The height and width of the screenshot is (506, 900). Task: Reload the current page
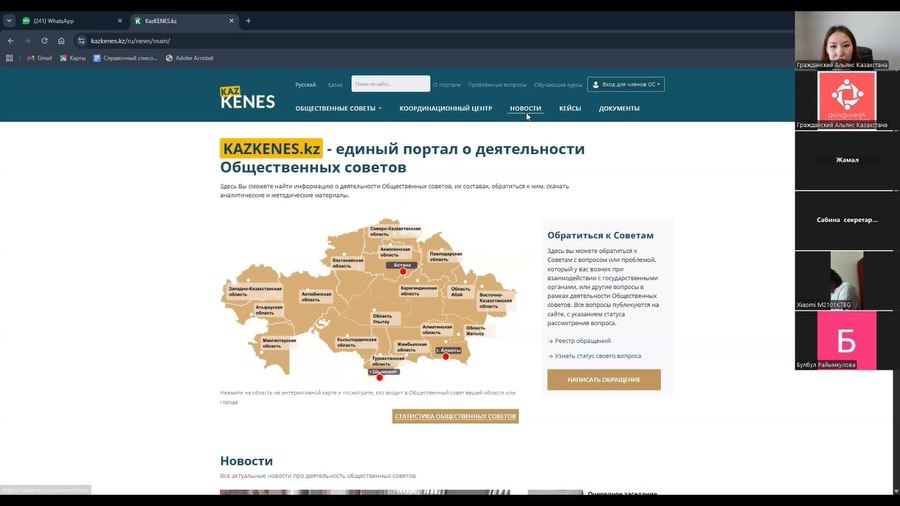(44, 41)
